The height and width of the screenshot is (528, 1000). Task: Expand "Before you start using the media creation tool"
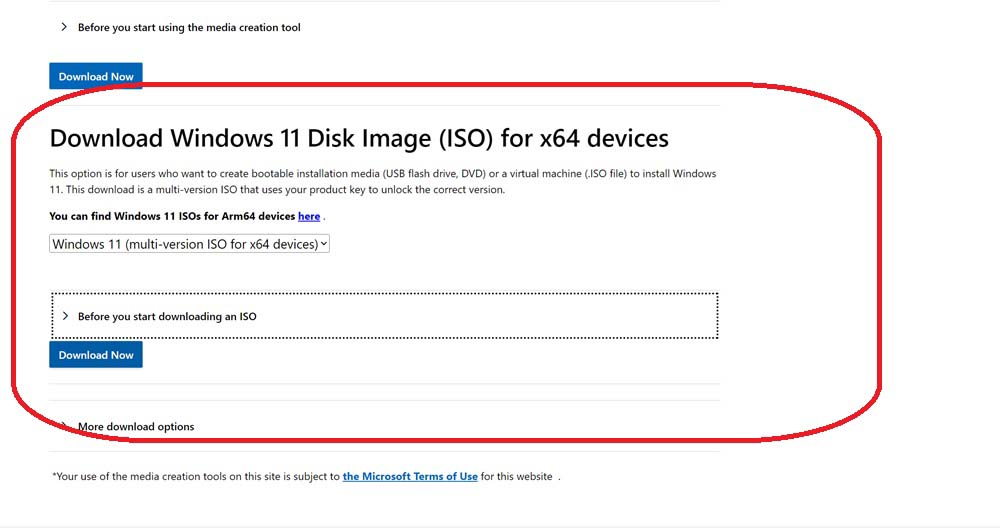coord(189,28)
